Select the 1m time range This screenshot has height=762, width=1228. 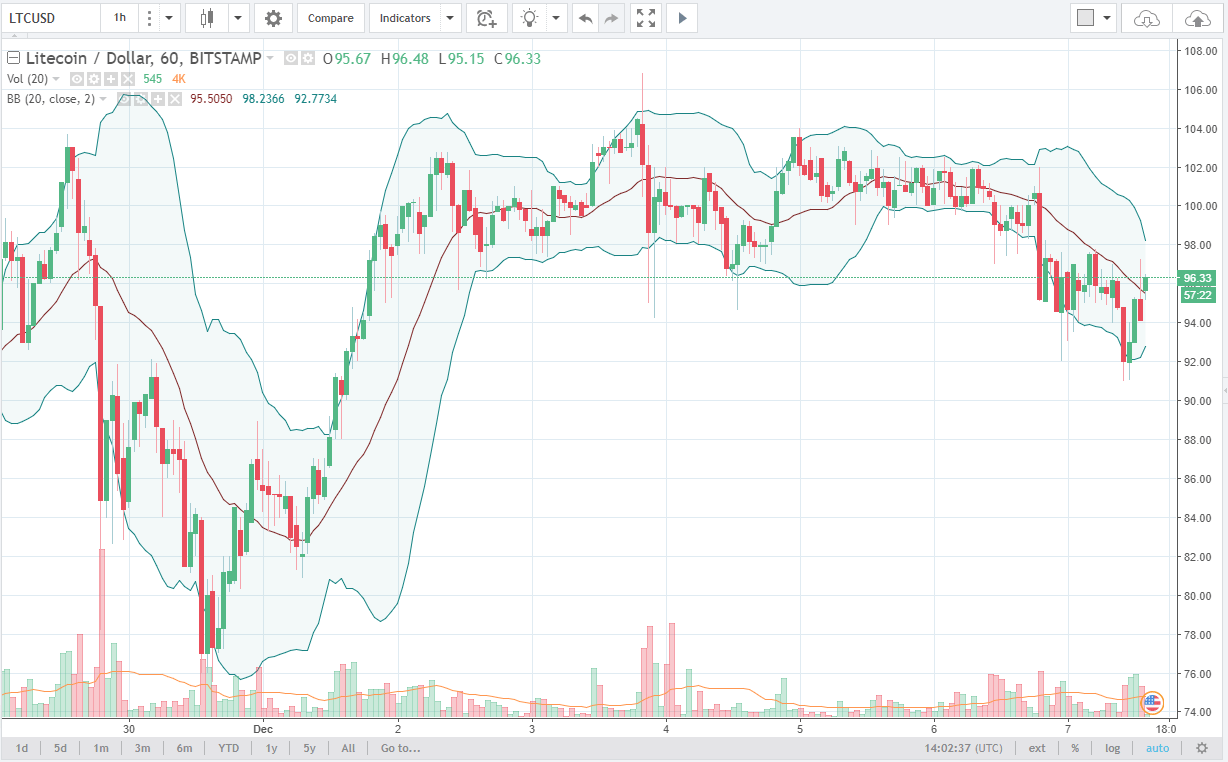[101, 748]
